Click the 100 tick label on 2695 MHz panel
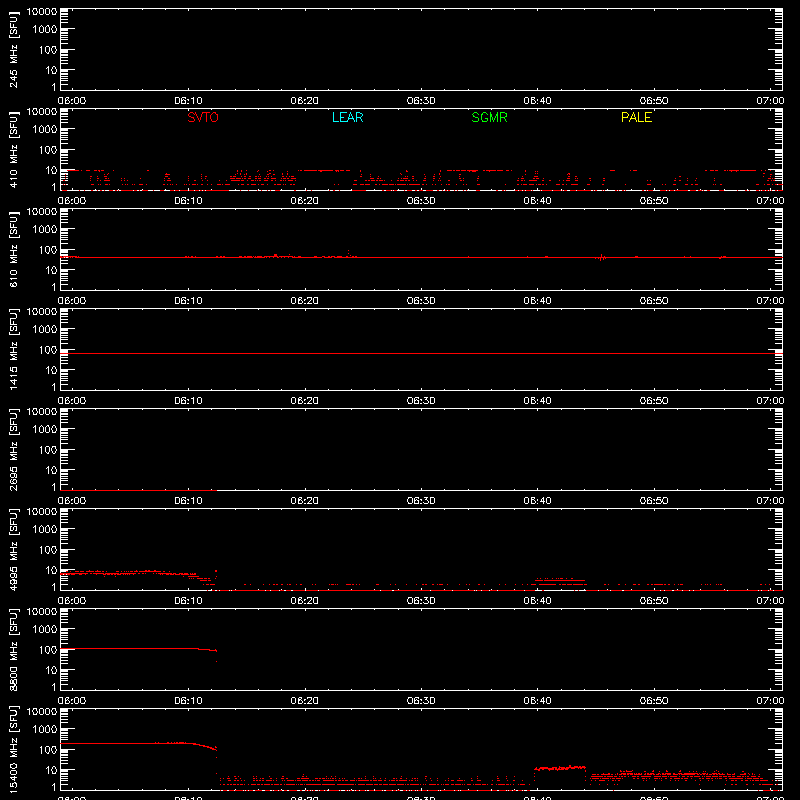This screenshot has height=800, width=800. 47,450
